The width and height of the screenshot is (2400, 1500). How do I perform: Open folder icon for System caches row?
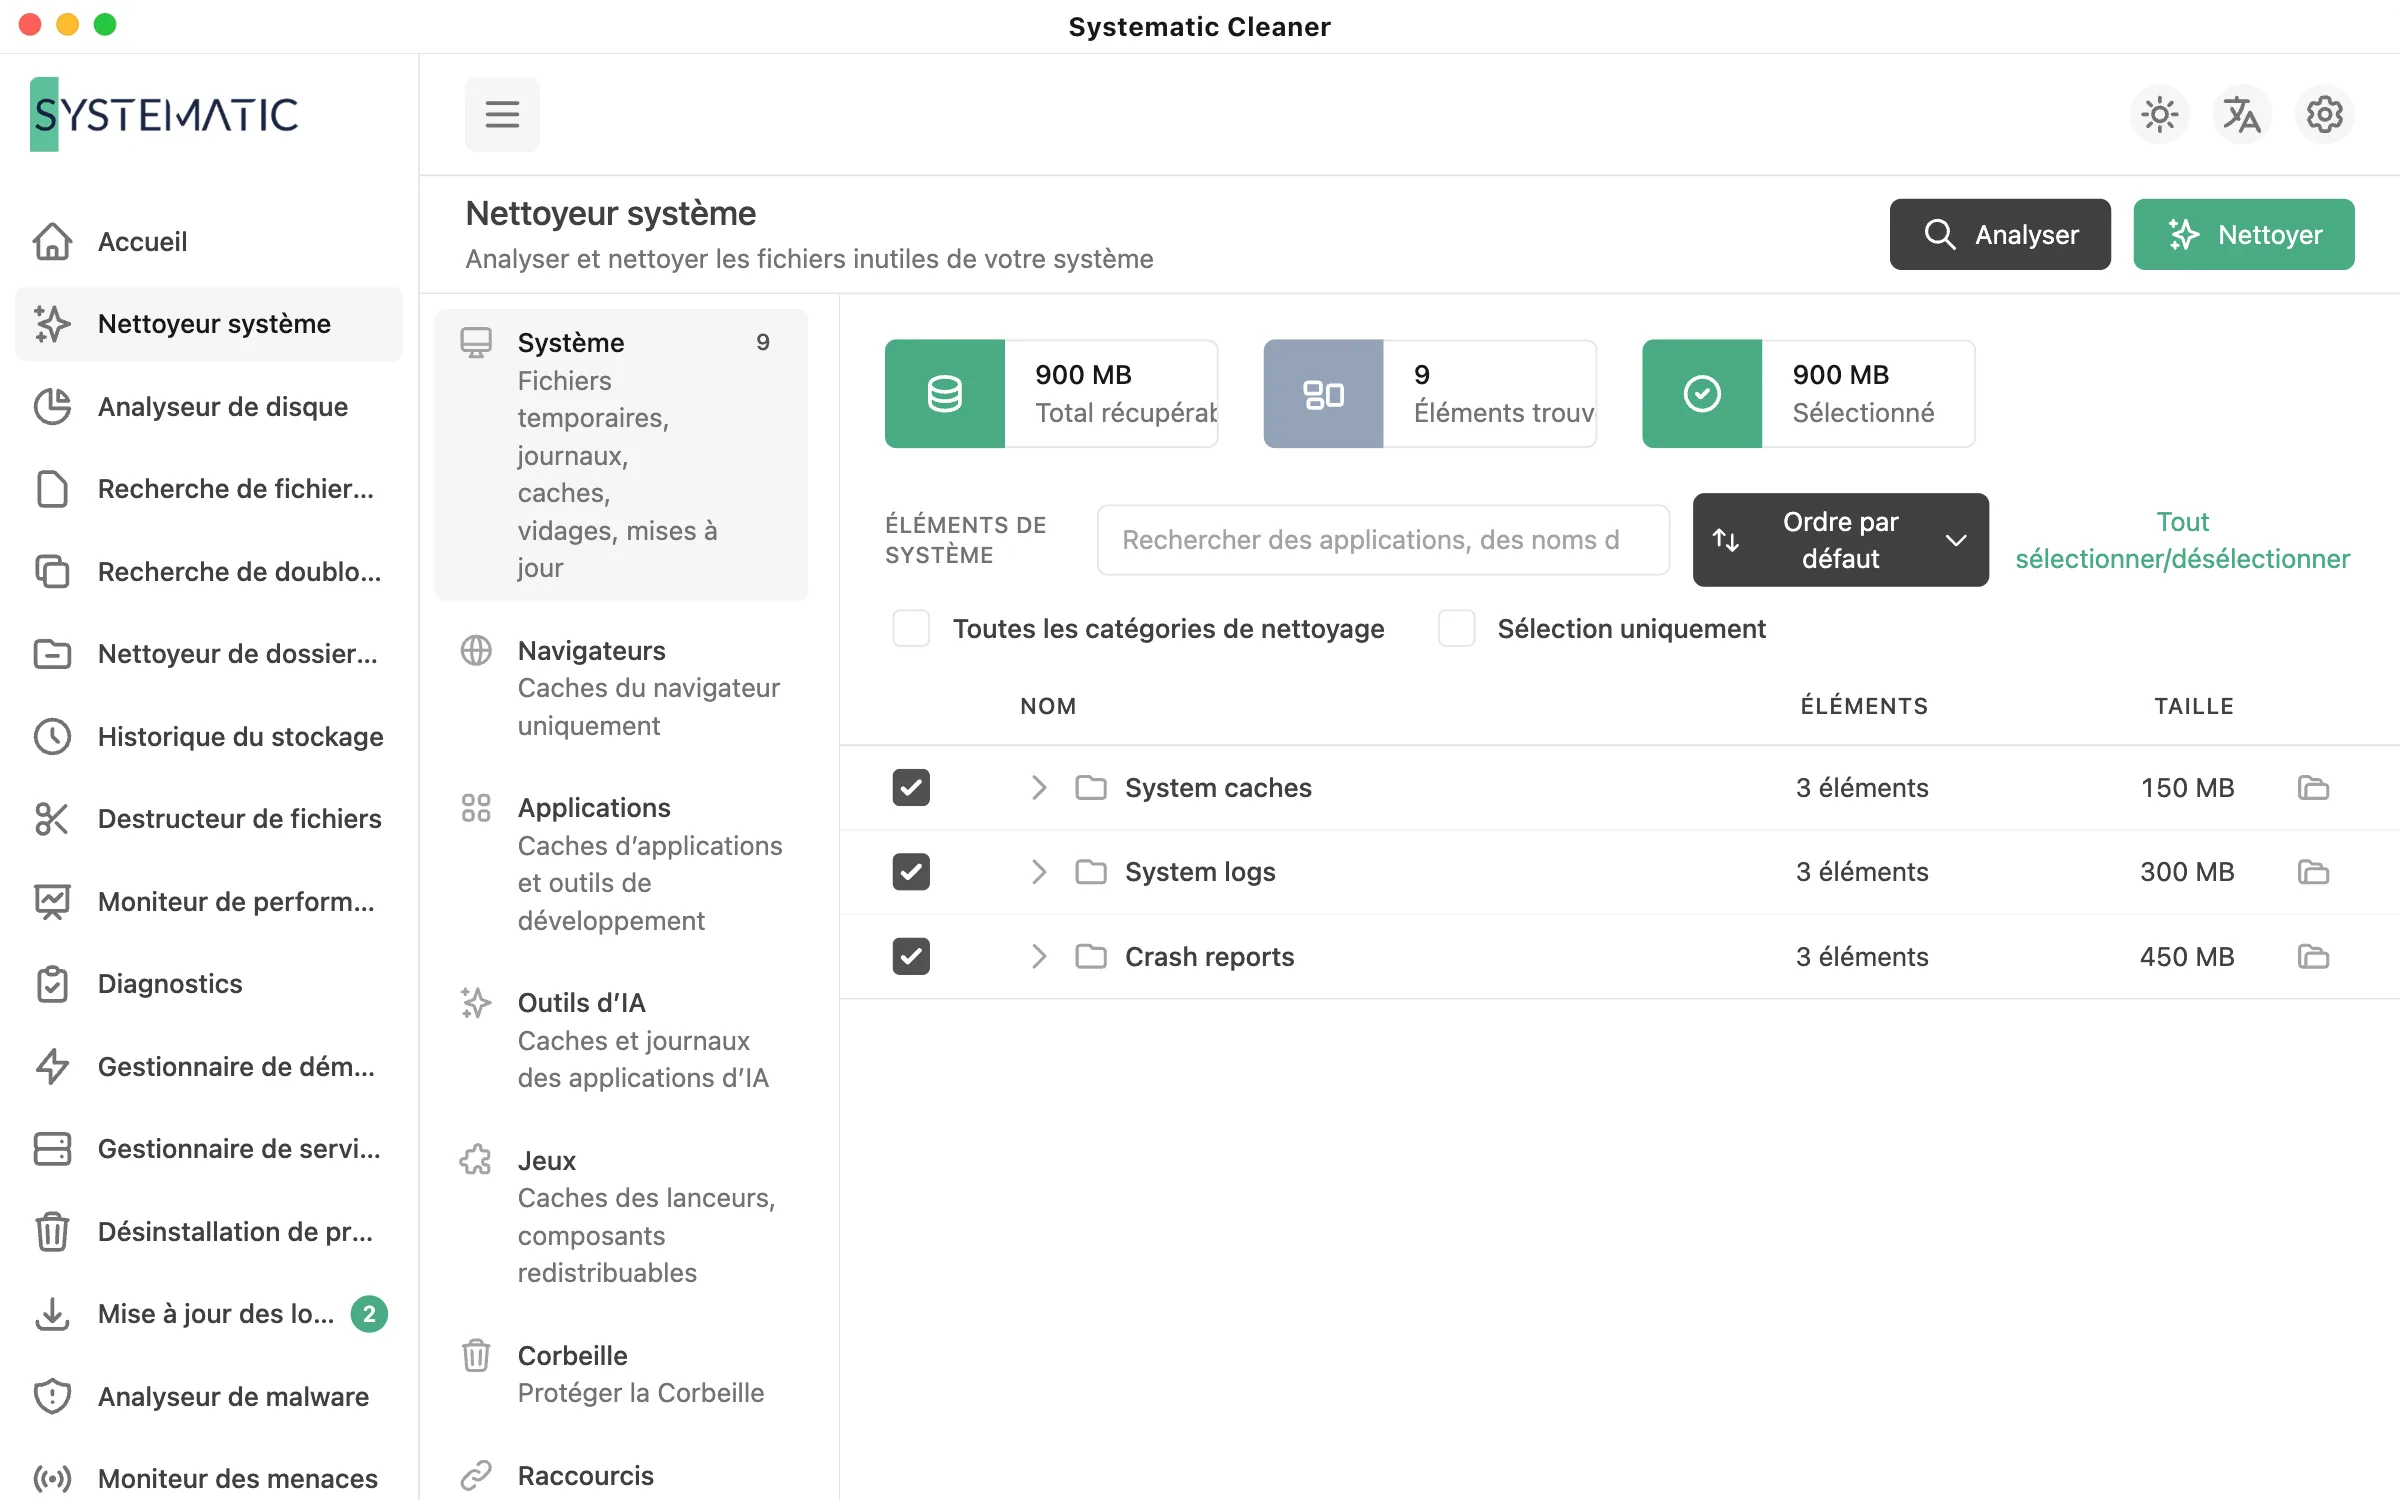2313,788
